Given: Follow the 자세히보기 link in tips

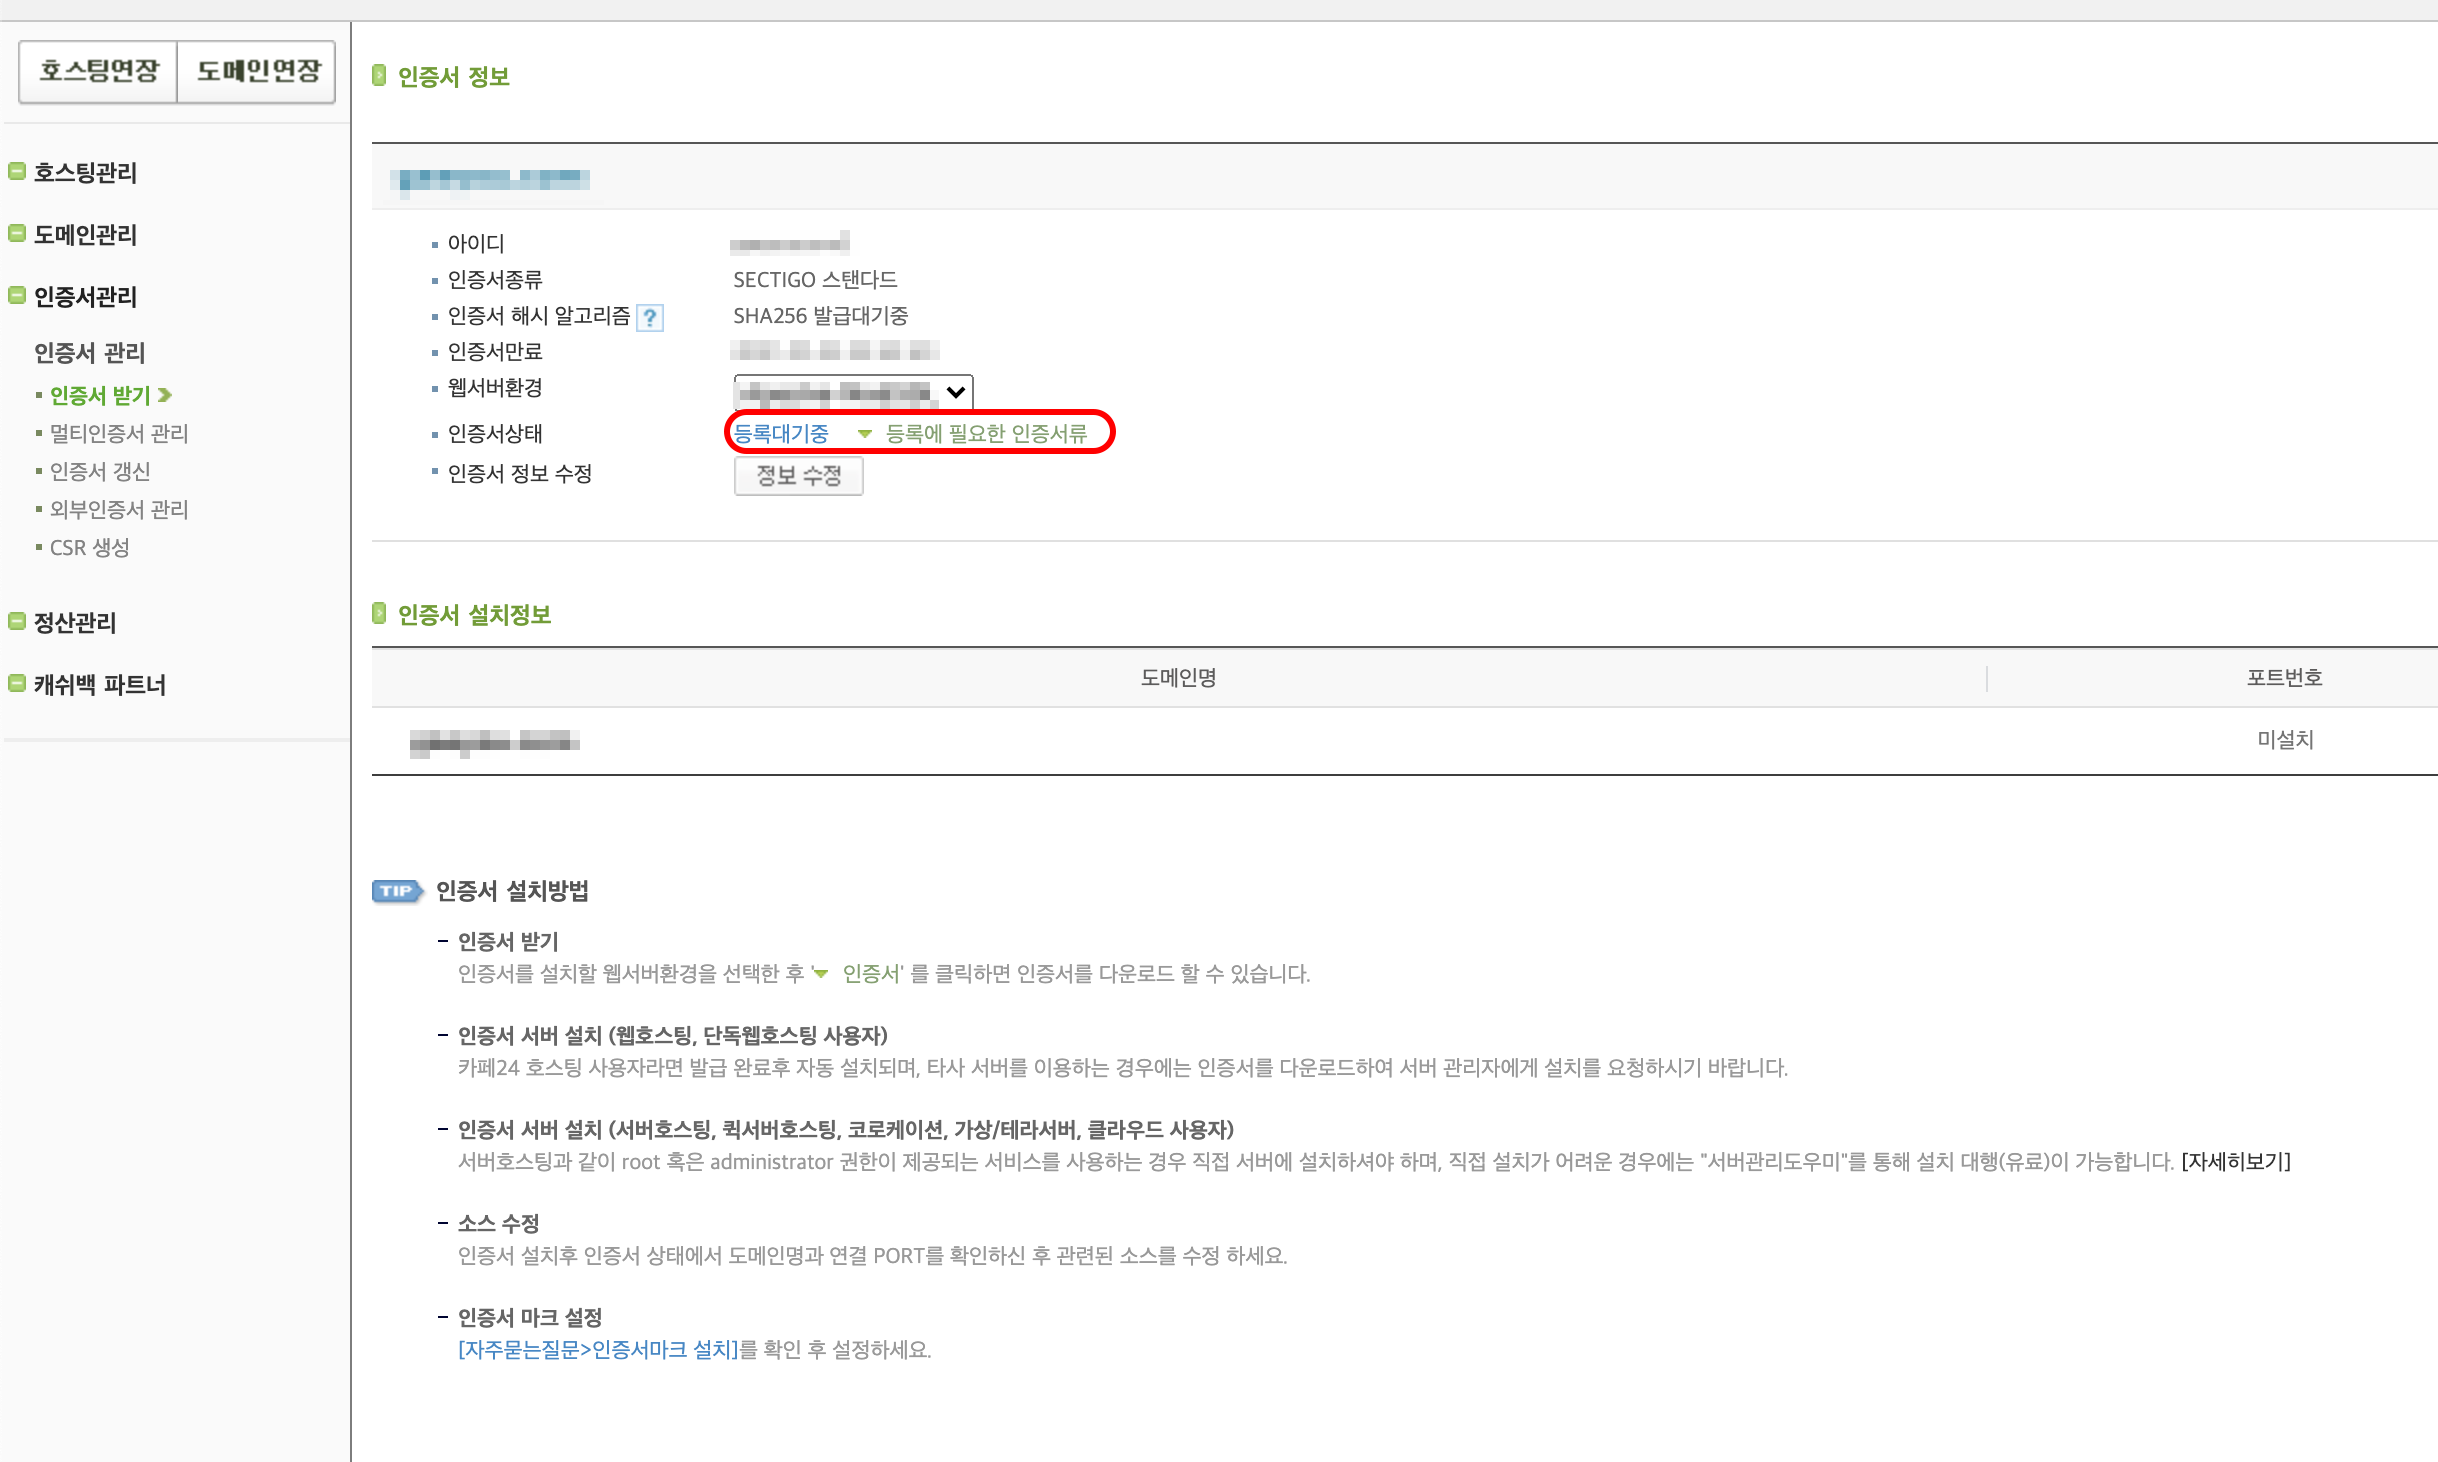Looking at the screenshot, I should point(2235,1162).
